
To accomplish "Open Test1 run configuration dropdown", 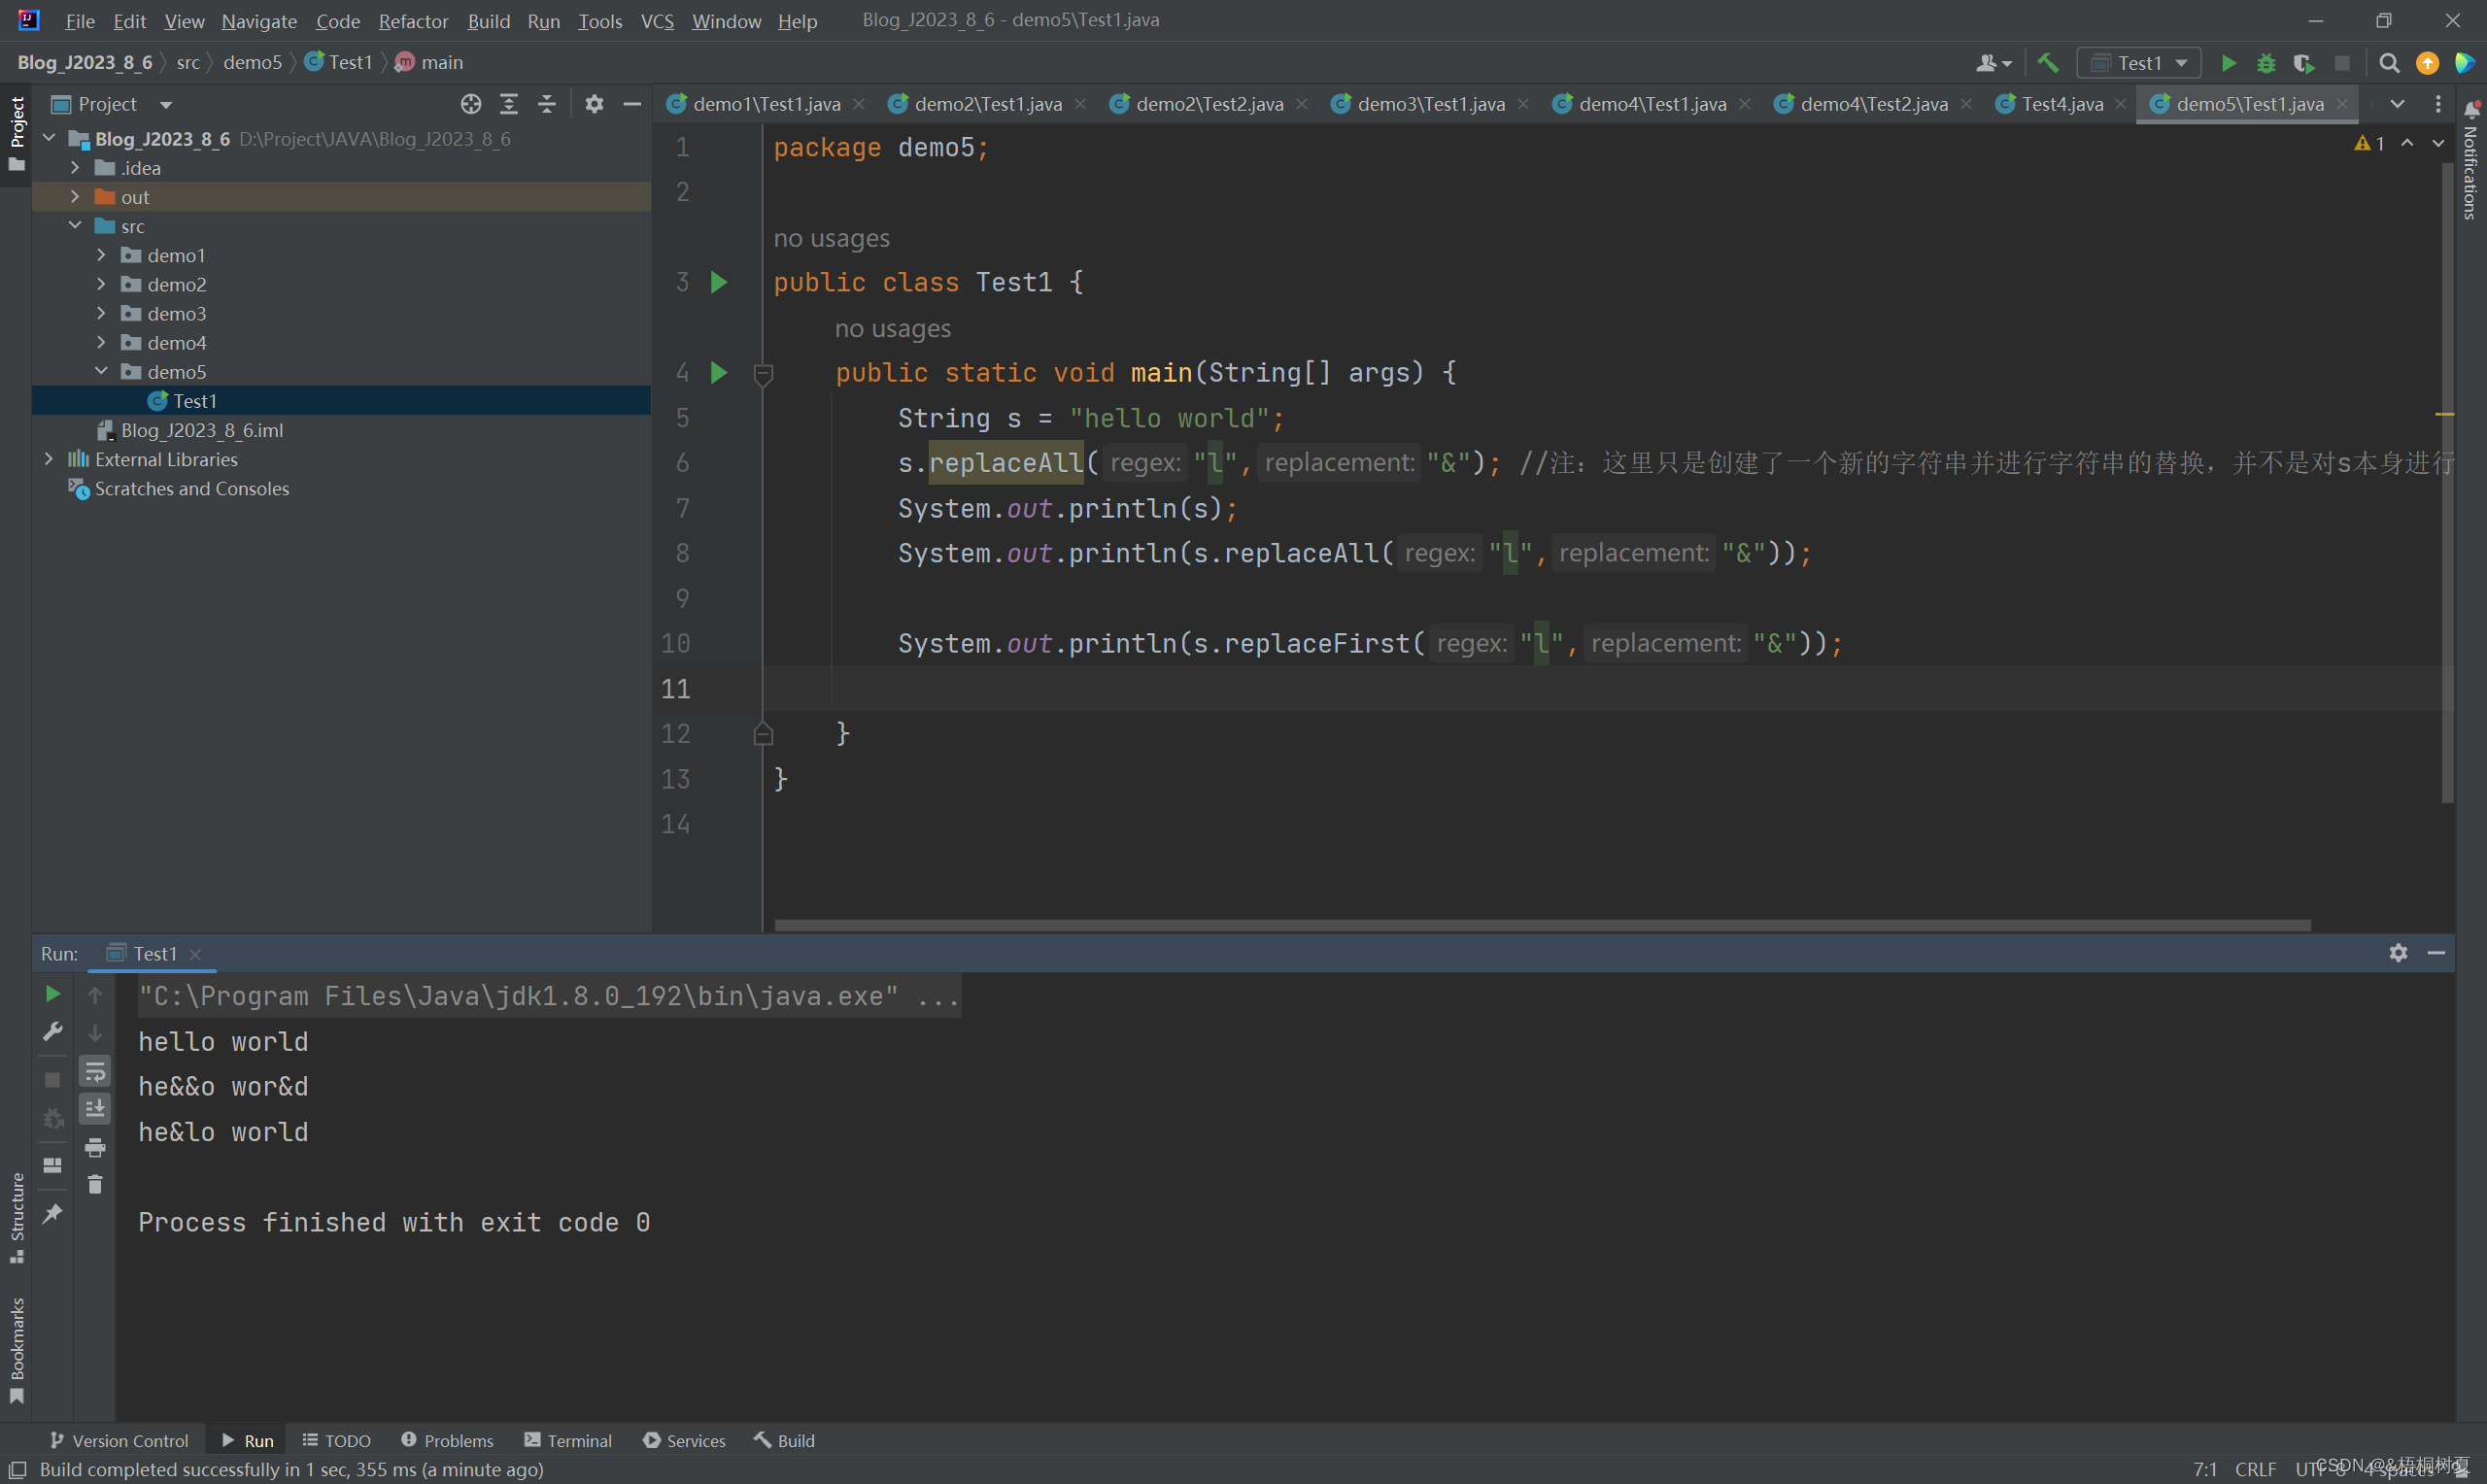I will pos(2139,63).
